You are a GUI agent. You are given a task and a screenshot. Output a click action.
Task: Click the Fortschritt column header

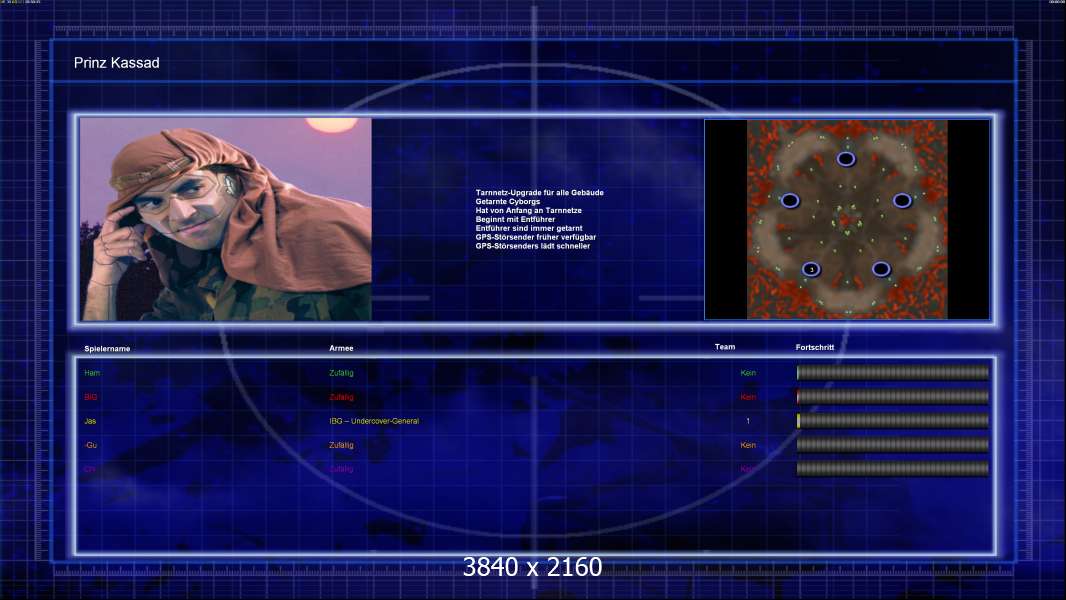point(814,347)
